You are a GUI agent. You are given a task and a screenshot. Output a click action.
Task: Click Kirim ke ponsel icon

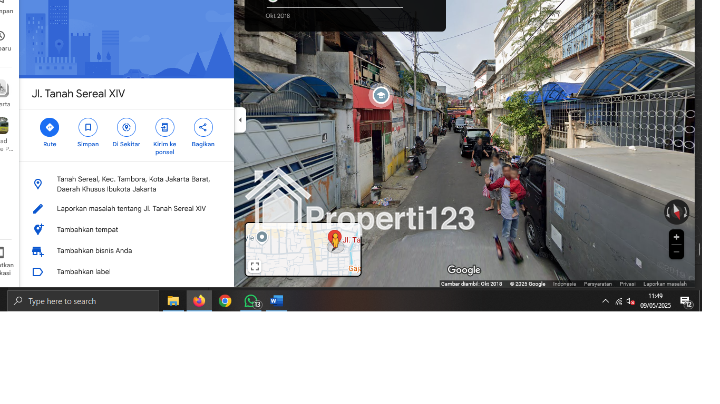(x=165, y=127)
